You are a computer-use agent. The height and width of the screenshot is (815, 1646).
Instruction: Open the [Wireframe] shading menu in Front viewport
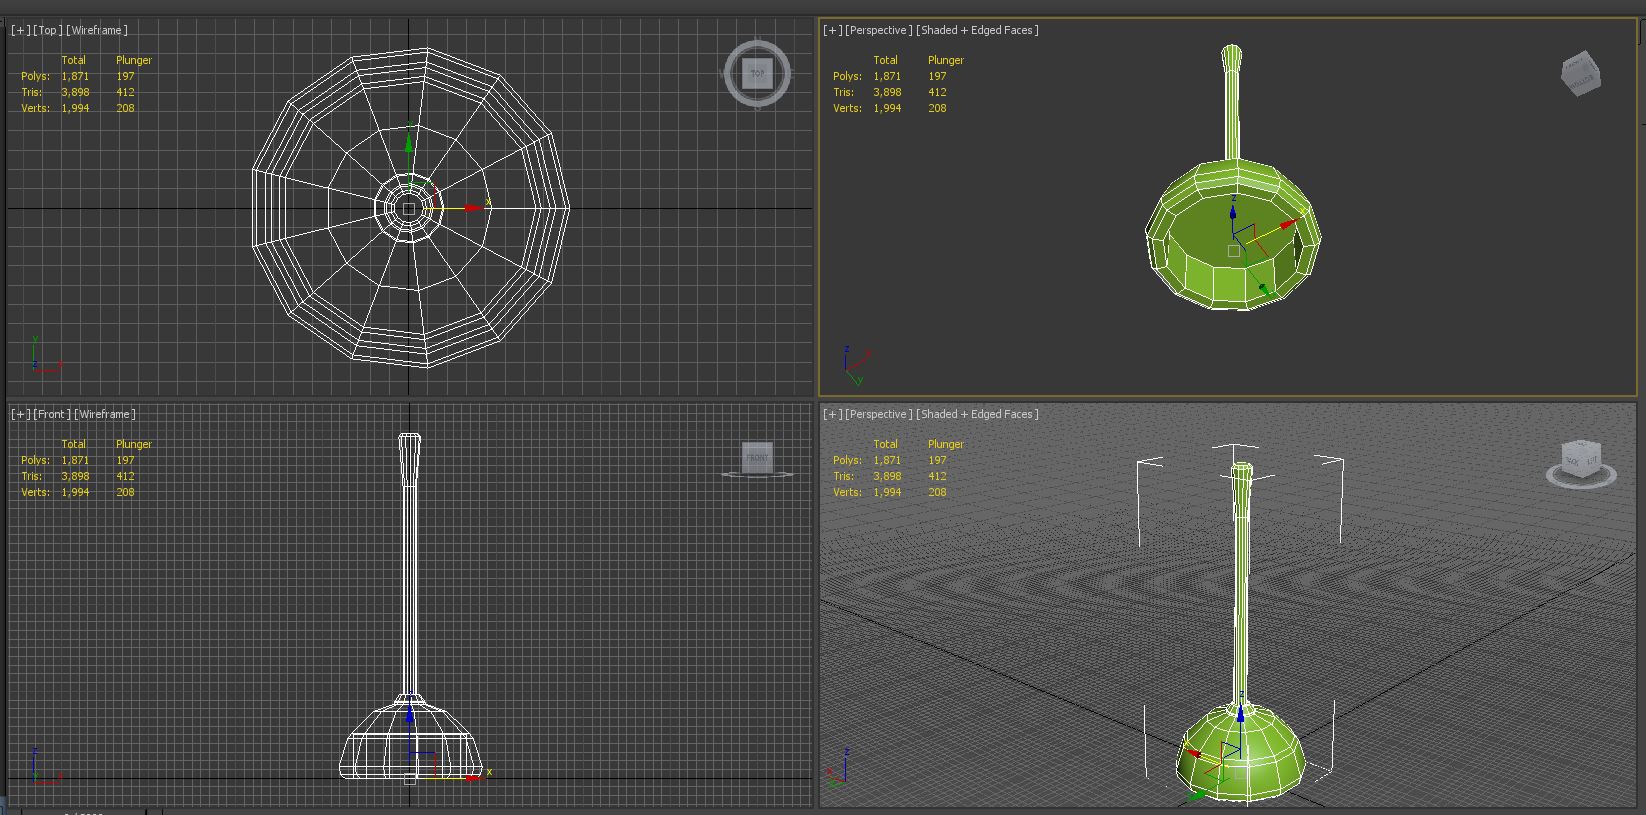click(x=106, y=414)
